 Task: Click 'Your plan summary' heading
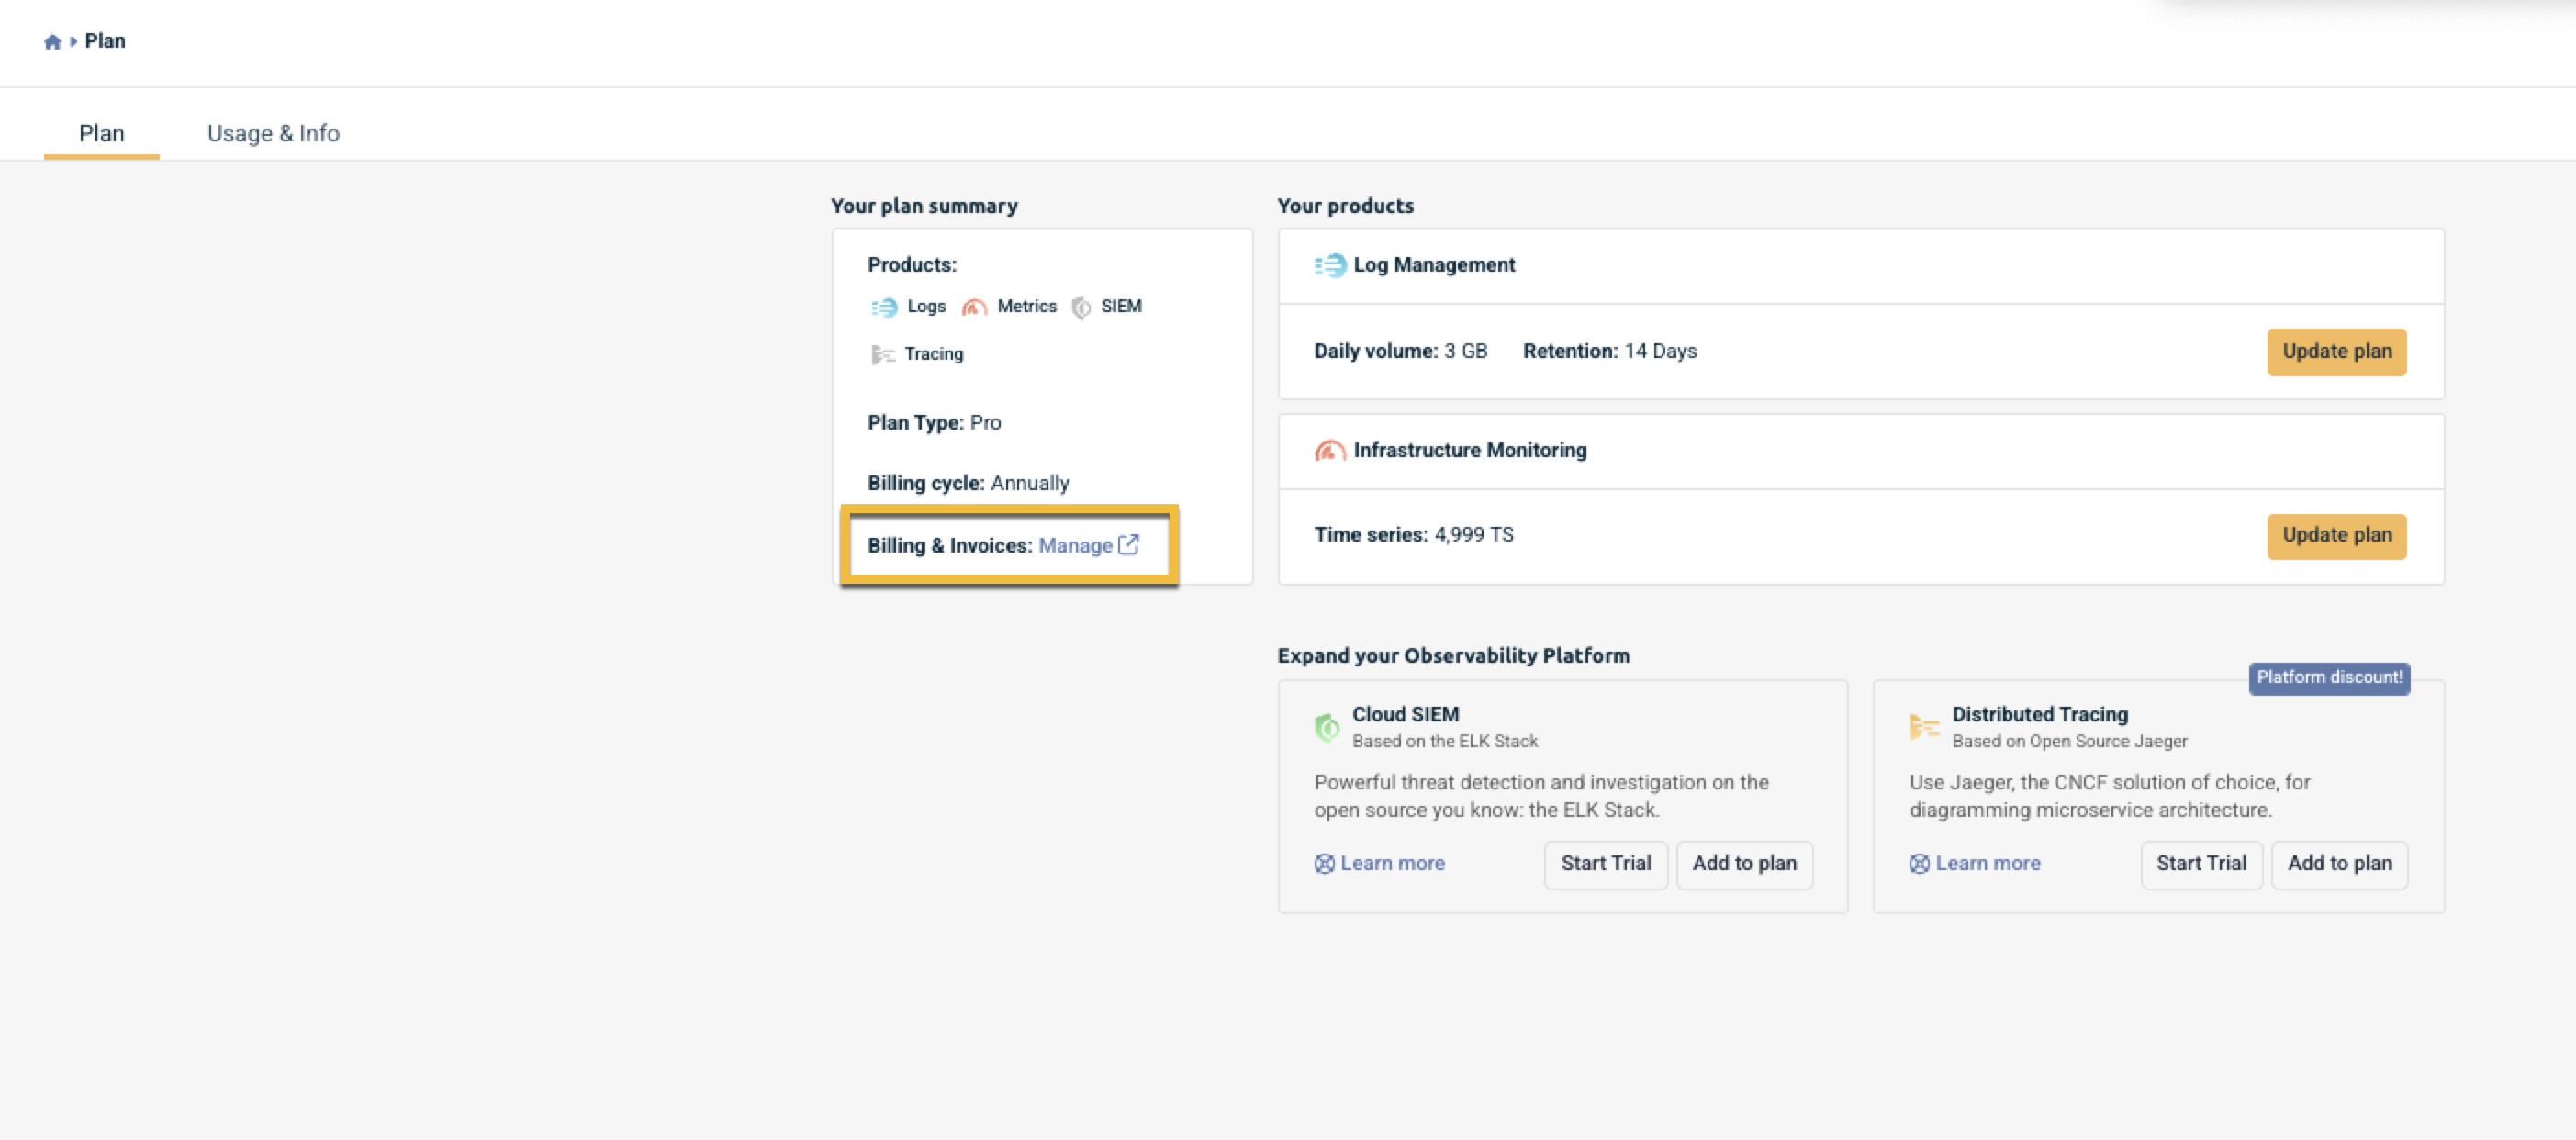[x=924, y=205]
